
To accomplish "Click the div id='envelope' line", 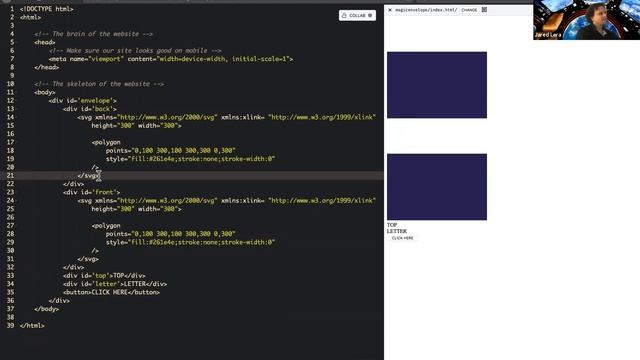I will tap(82, 100).
